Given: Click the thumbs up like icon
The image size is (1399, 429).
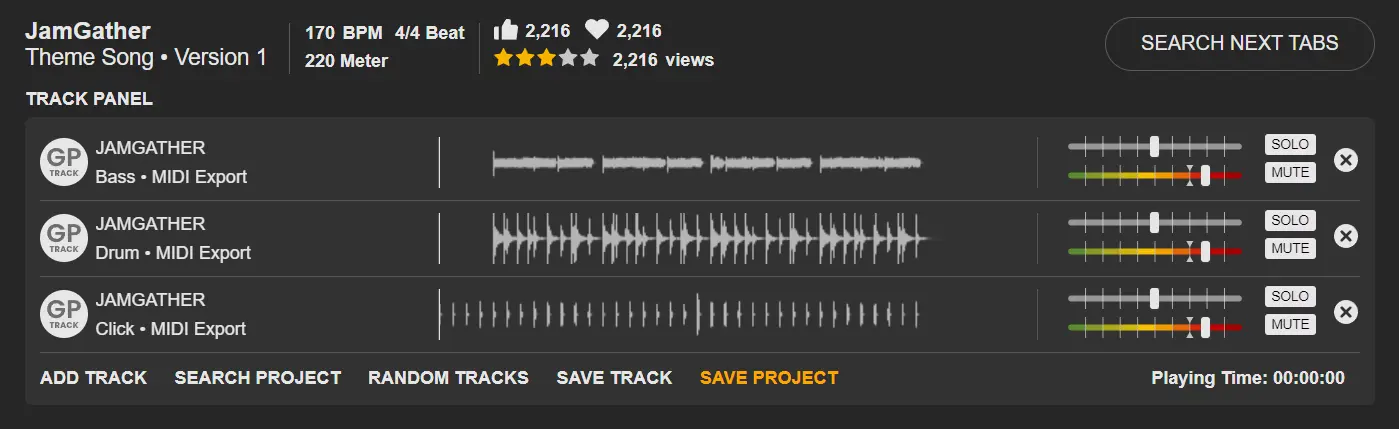Looking at the screenshot, I should pos(508,31).
